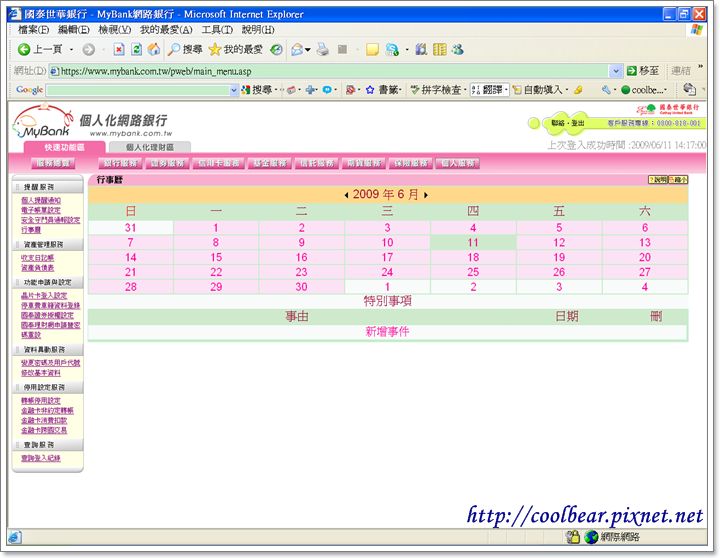
Task: Go to previous month arrow in calendar
Action: (346, 195)
